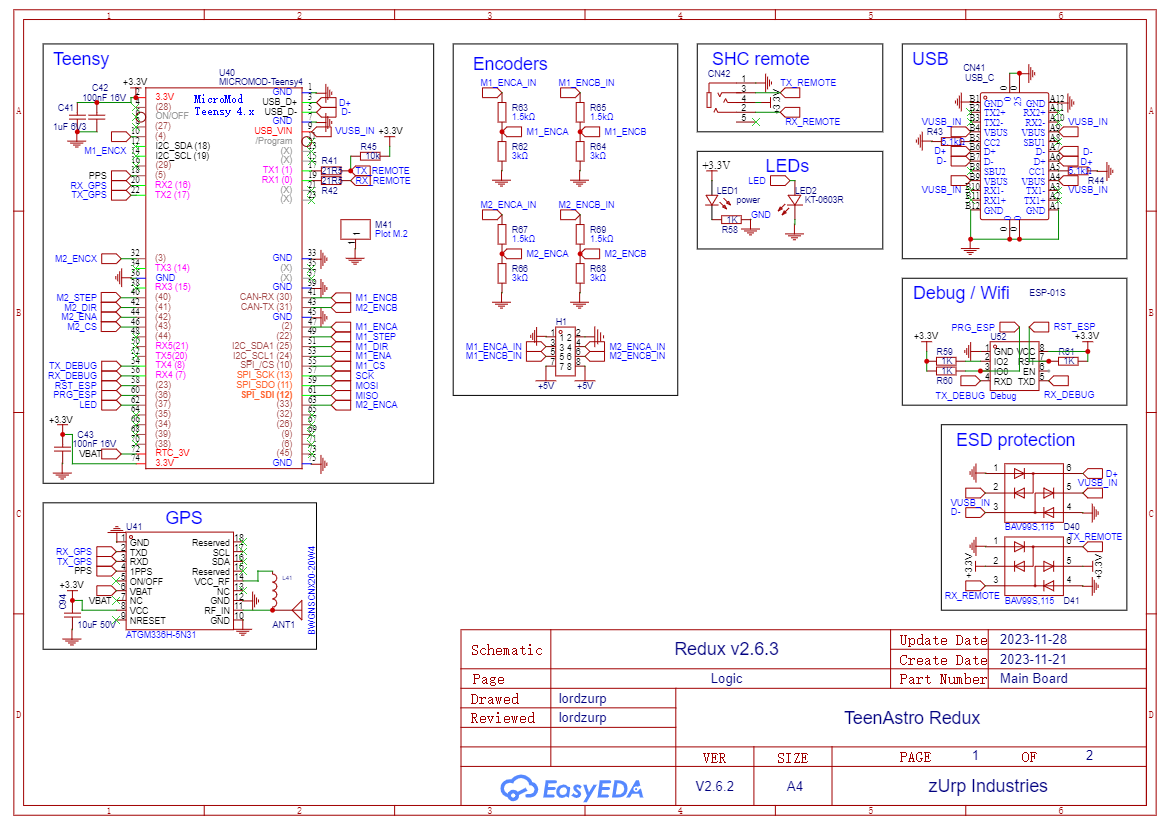This screenshot has width=1170, height=825.
Task: Click the ESP-01S label
Action: (x=1047, y=292)
